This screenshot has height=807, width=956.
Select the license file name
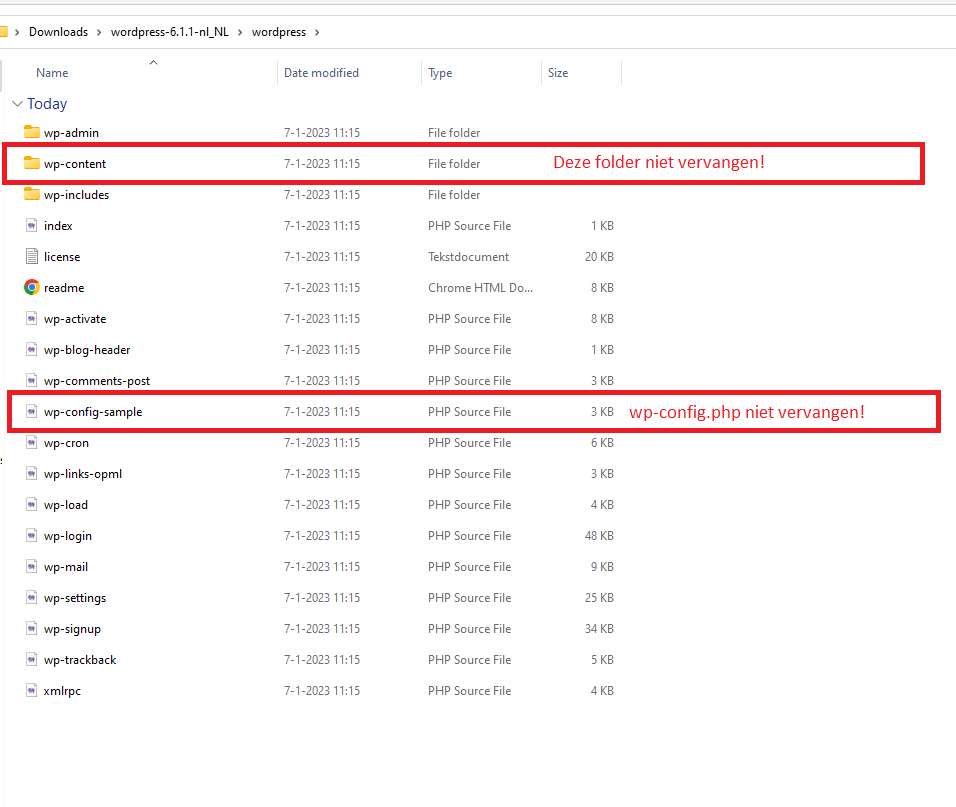click(62, 257)
